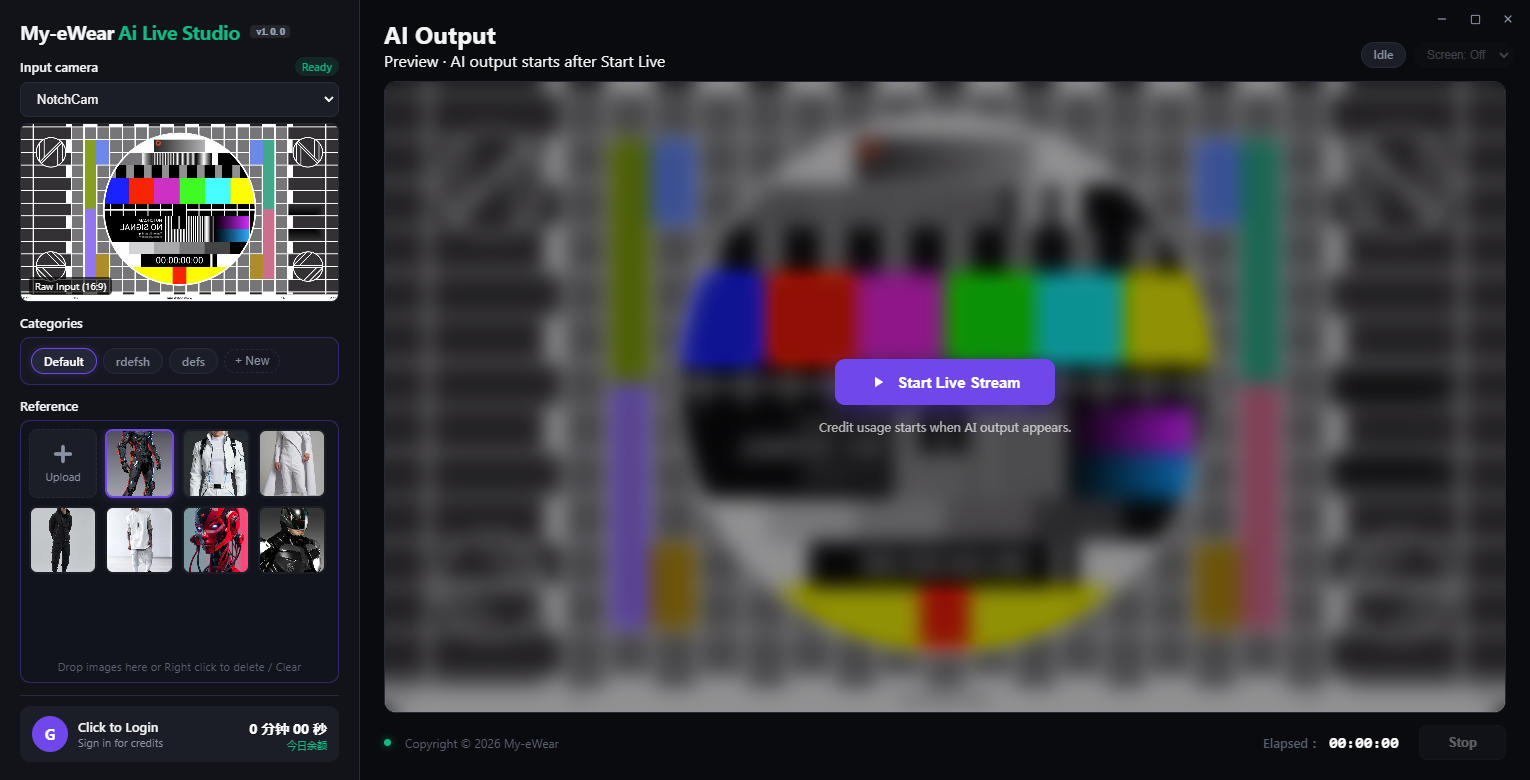Click the purple G avatar icon
The image size is (1530, 780).
click(50, 734)
